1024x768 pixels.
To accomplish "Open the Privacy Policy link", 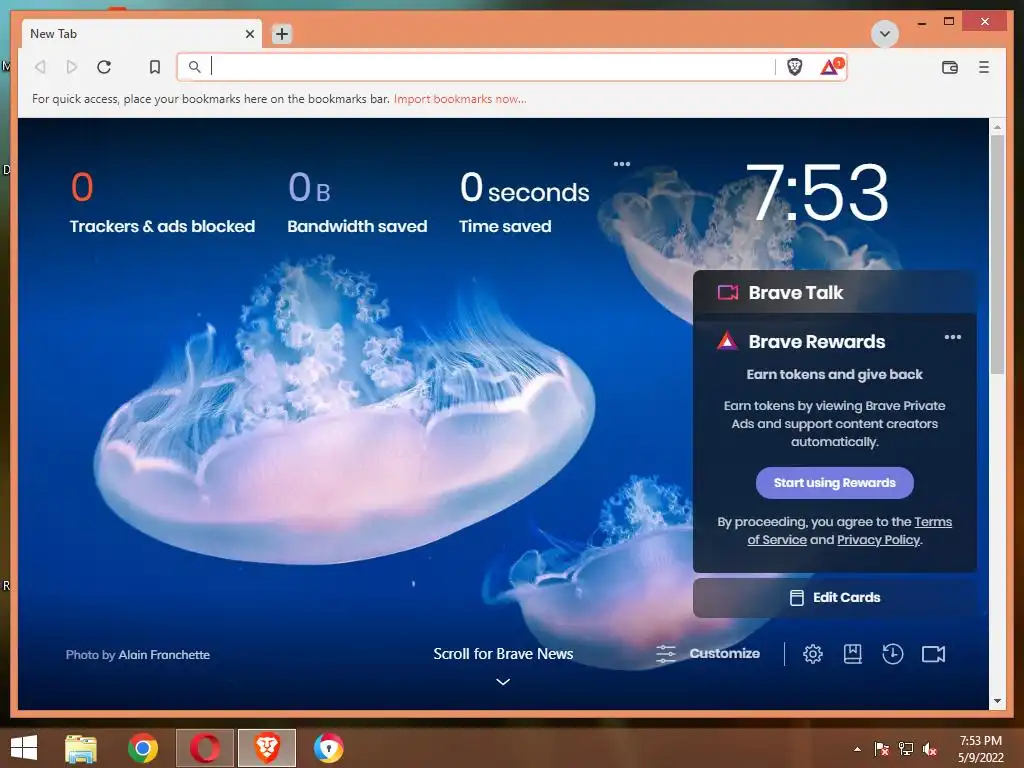I will (878, 539).
